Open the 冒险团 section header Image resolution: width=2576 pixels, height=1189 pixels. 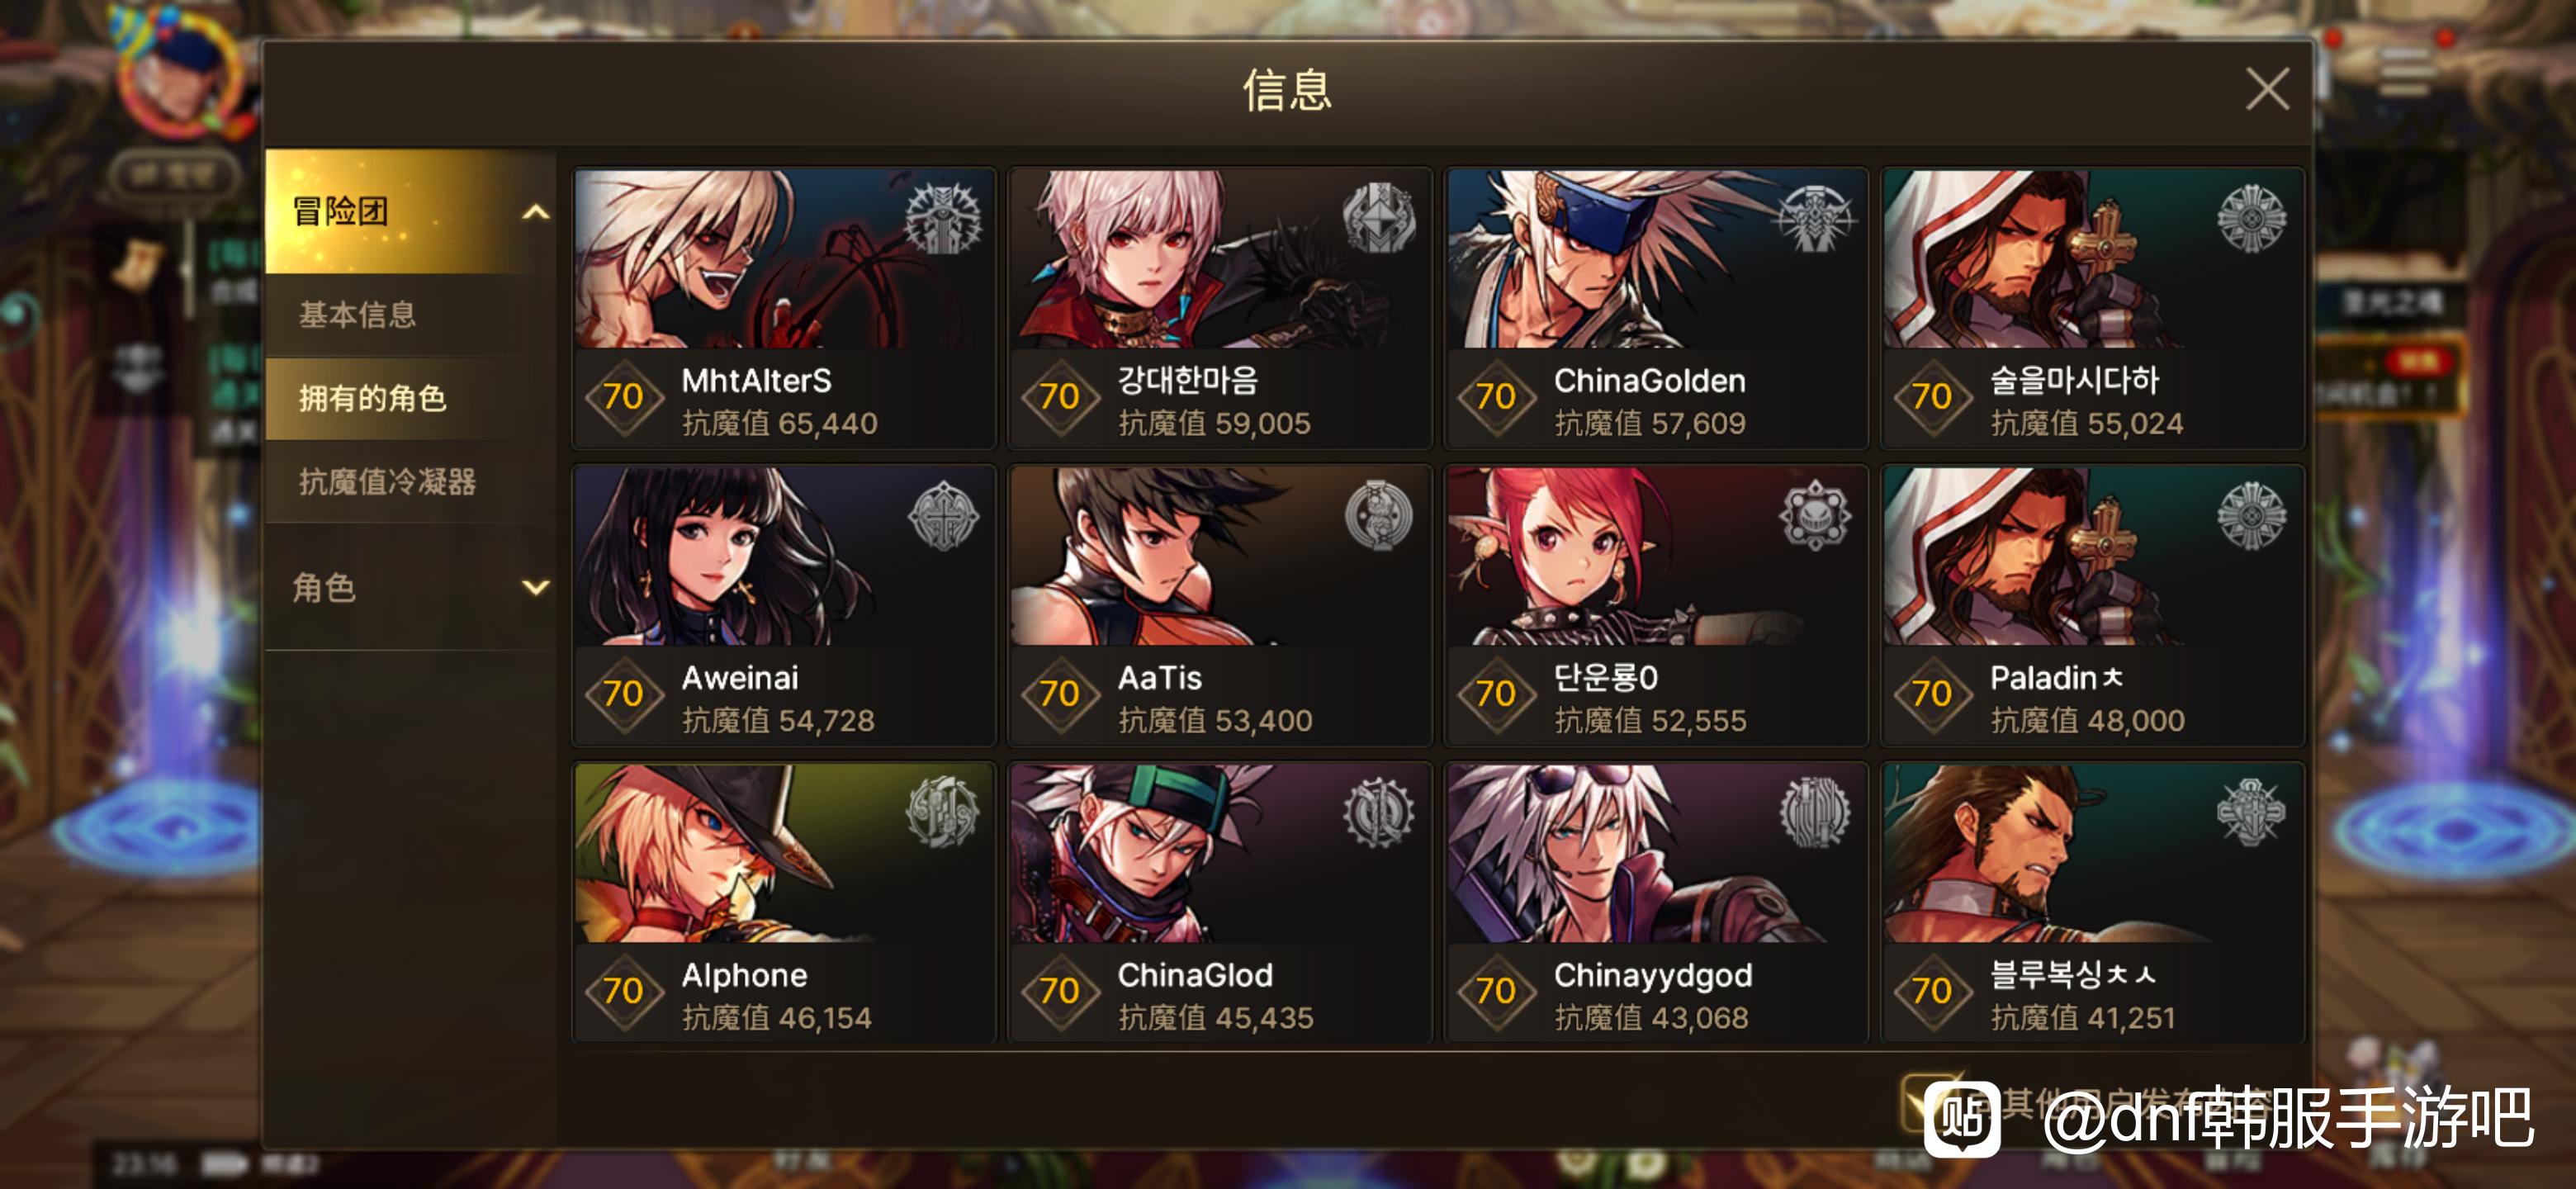click(x=411, y=211)
